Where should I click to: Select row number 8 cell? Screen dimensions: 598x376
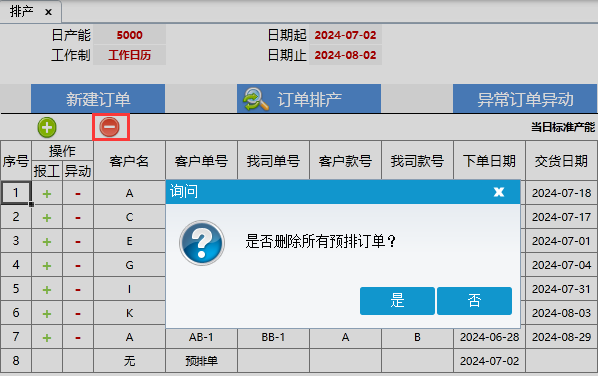[16, 361]
